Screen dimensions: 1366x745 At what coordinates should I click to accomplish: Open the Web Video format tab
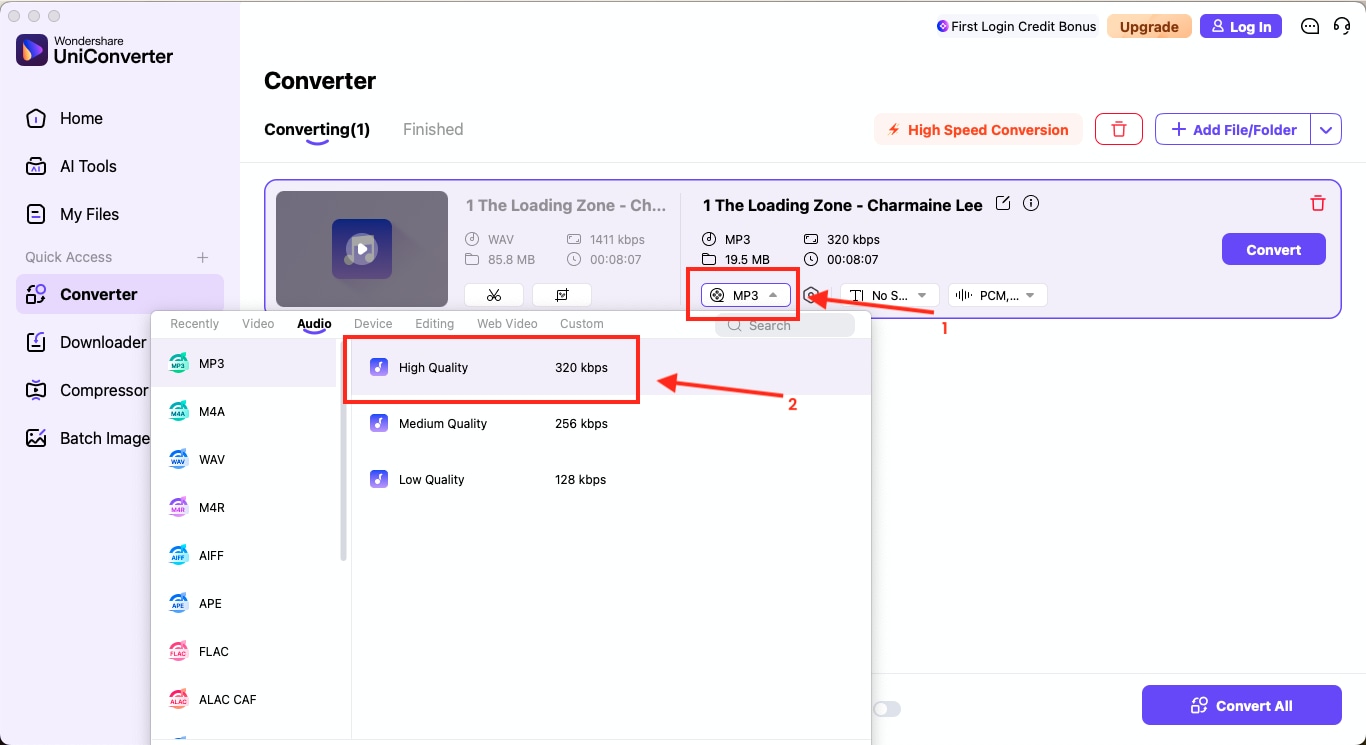tap(507, 324)
